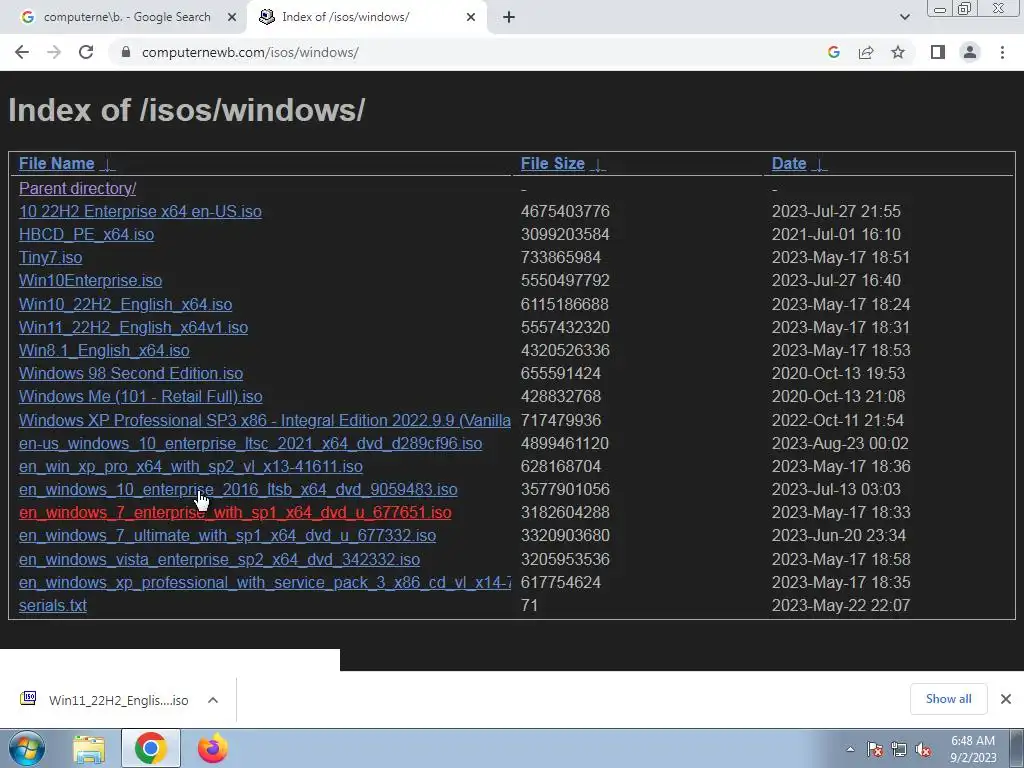The image size is (1024, 768).
Task: Open the Action Center flag icon
Action: tap(874, 749)
